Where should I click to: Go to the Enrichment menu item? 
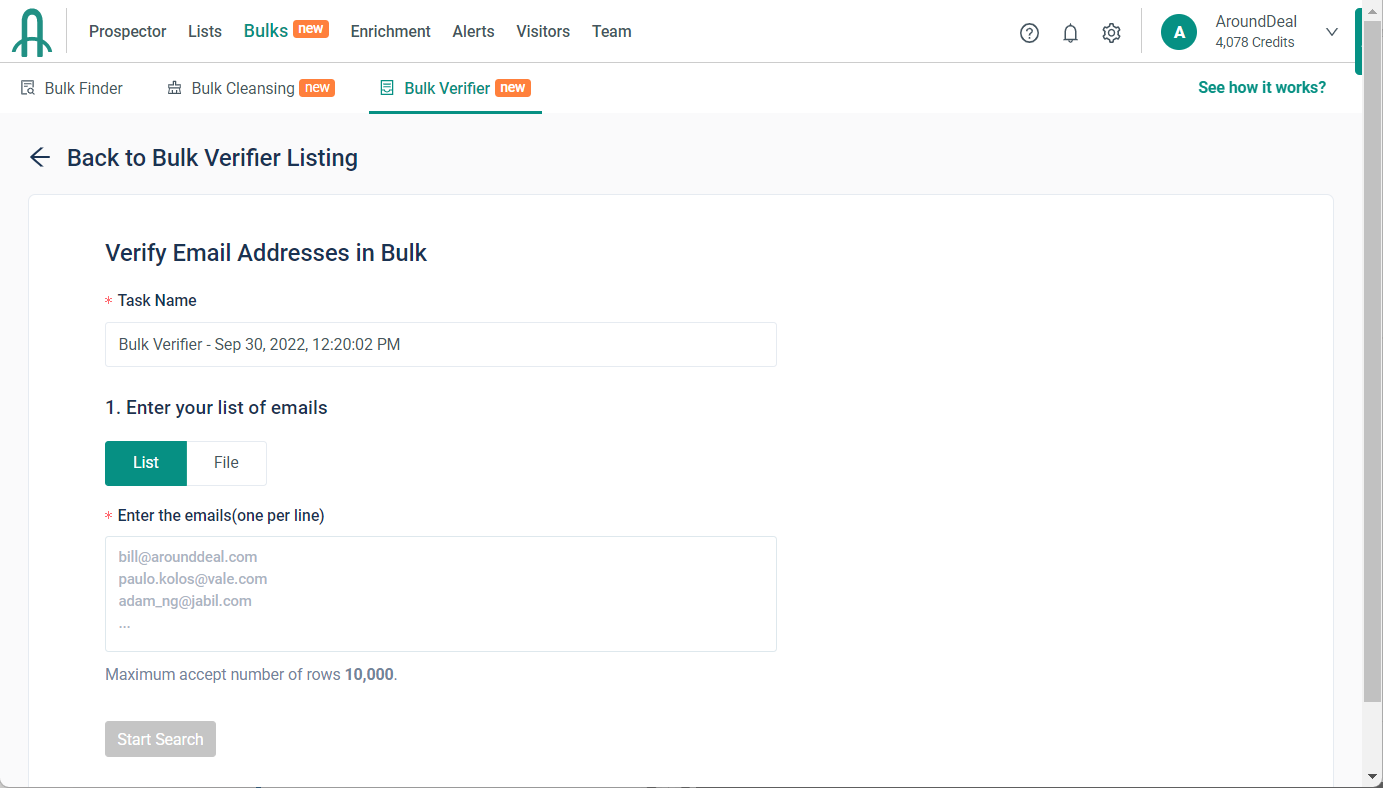(x=390, y=32)
